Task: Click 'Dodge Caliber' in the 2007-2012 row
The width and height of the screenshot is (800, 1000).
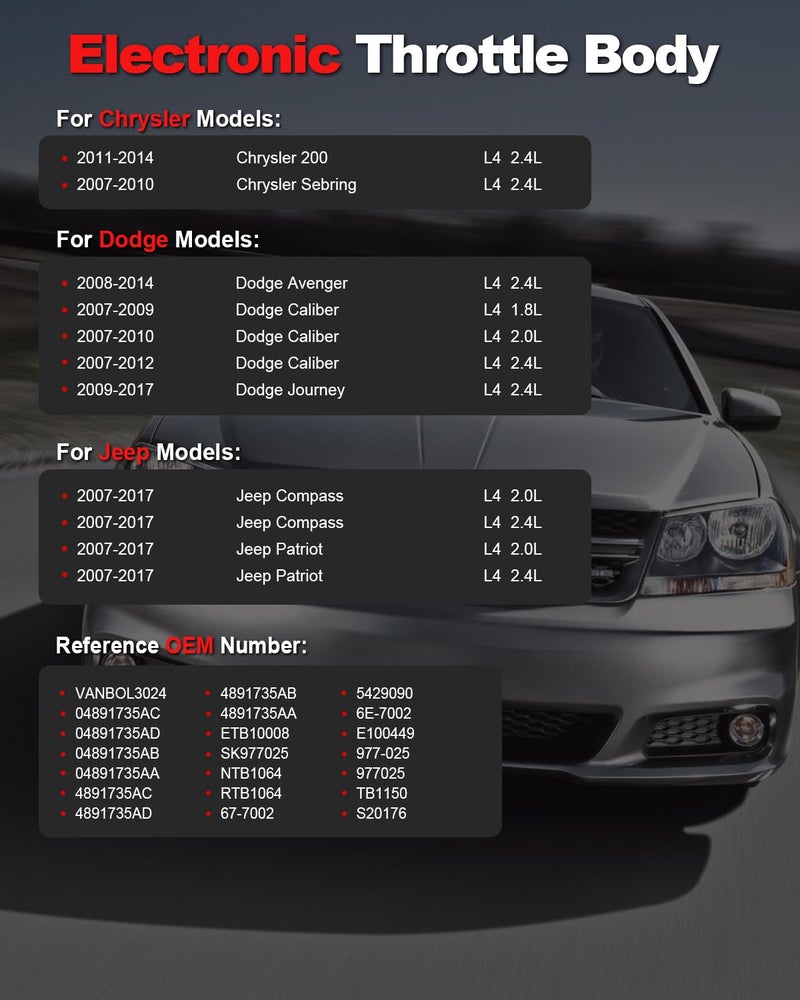Action: pos(287,363)
